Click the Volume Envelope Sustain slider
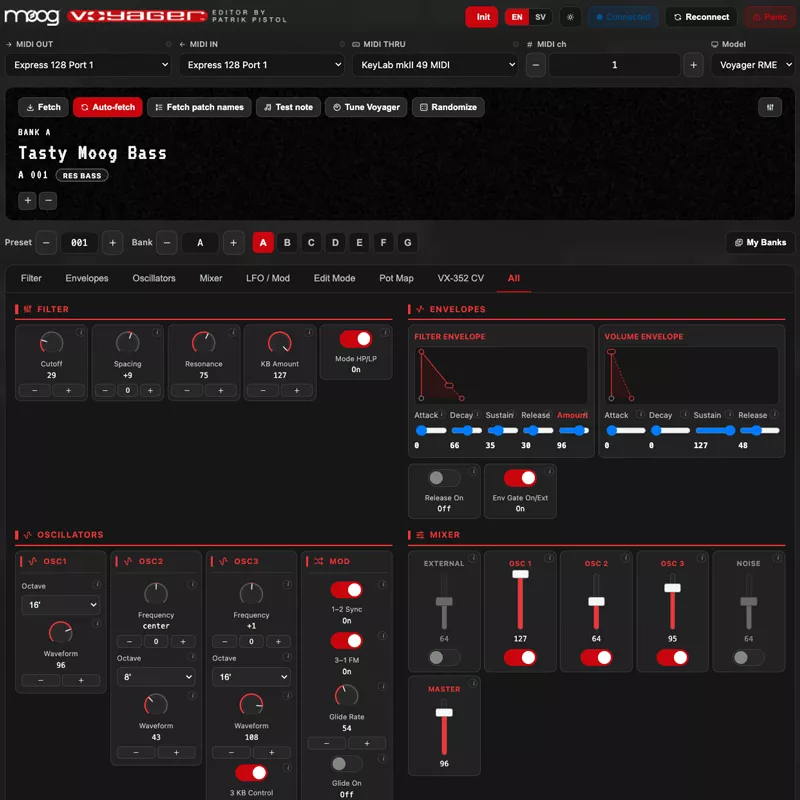 (715, 431)
